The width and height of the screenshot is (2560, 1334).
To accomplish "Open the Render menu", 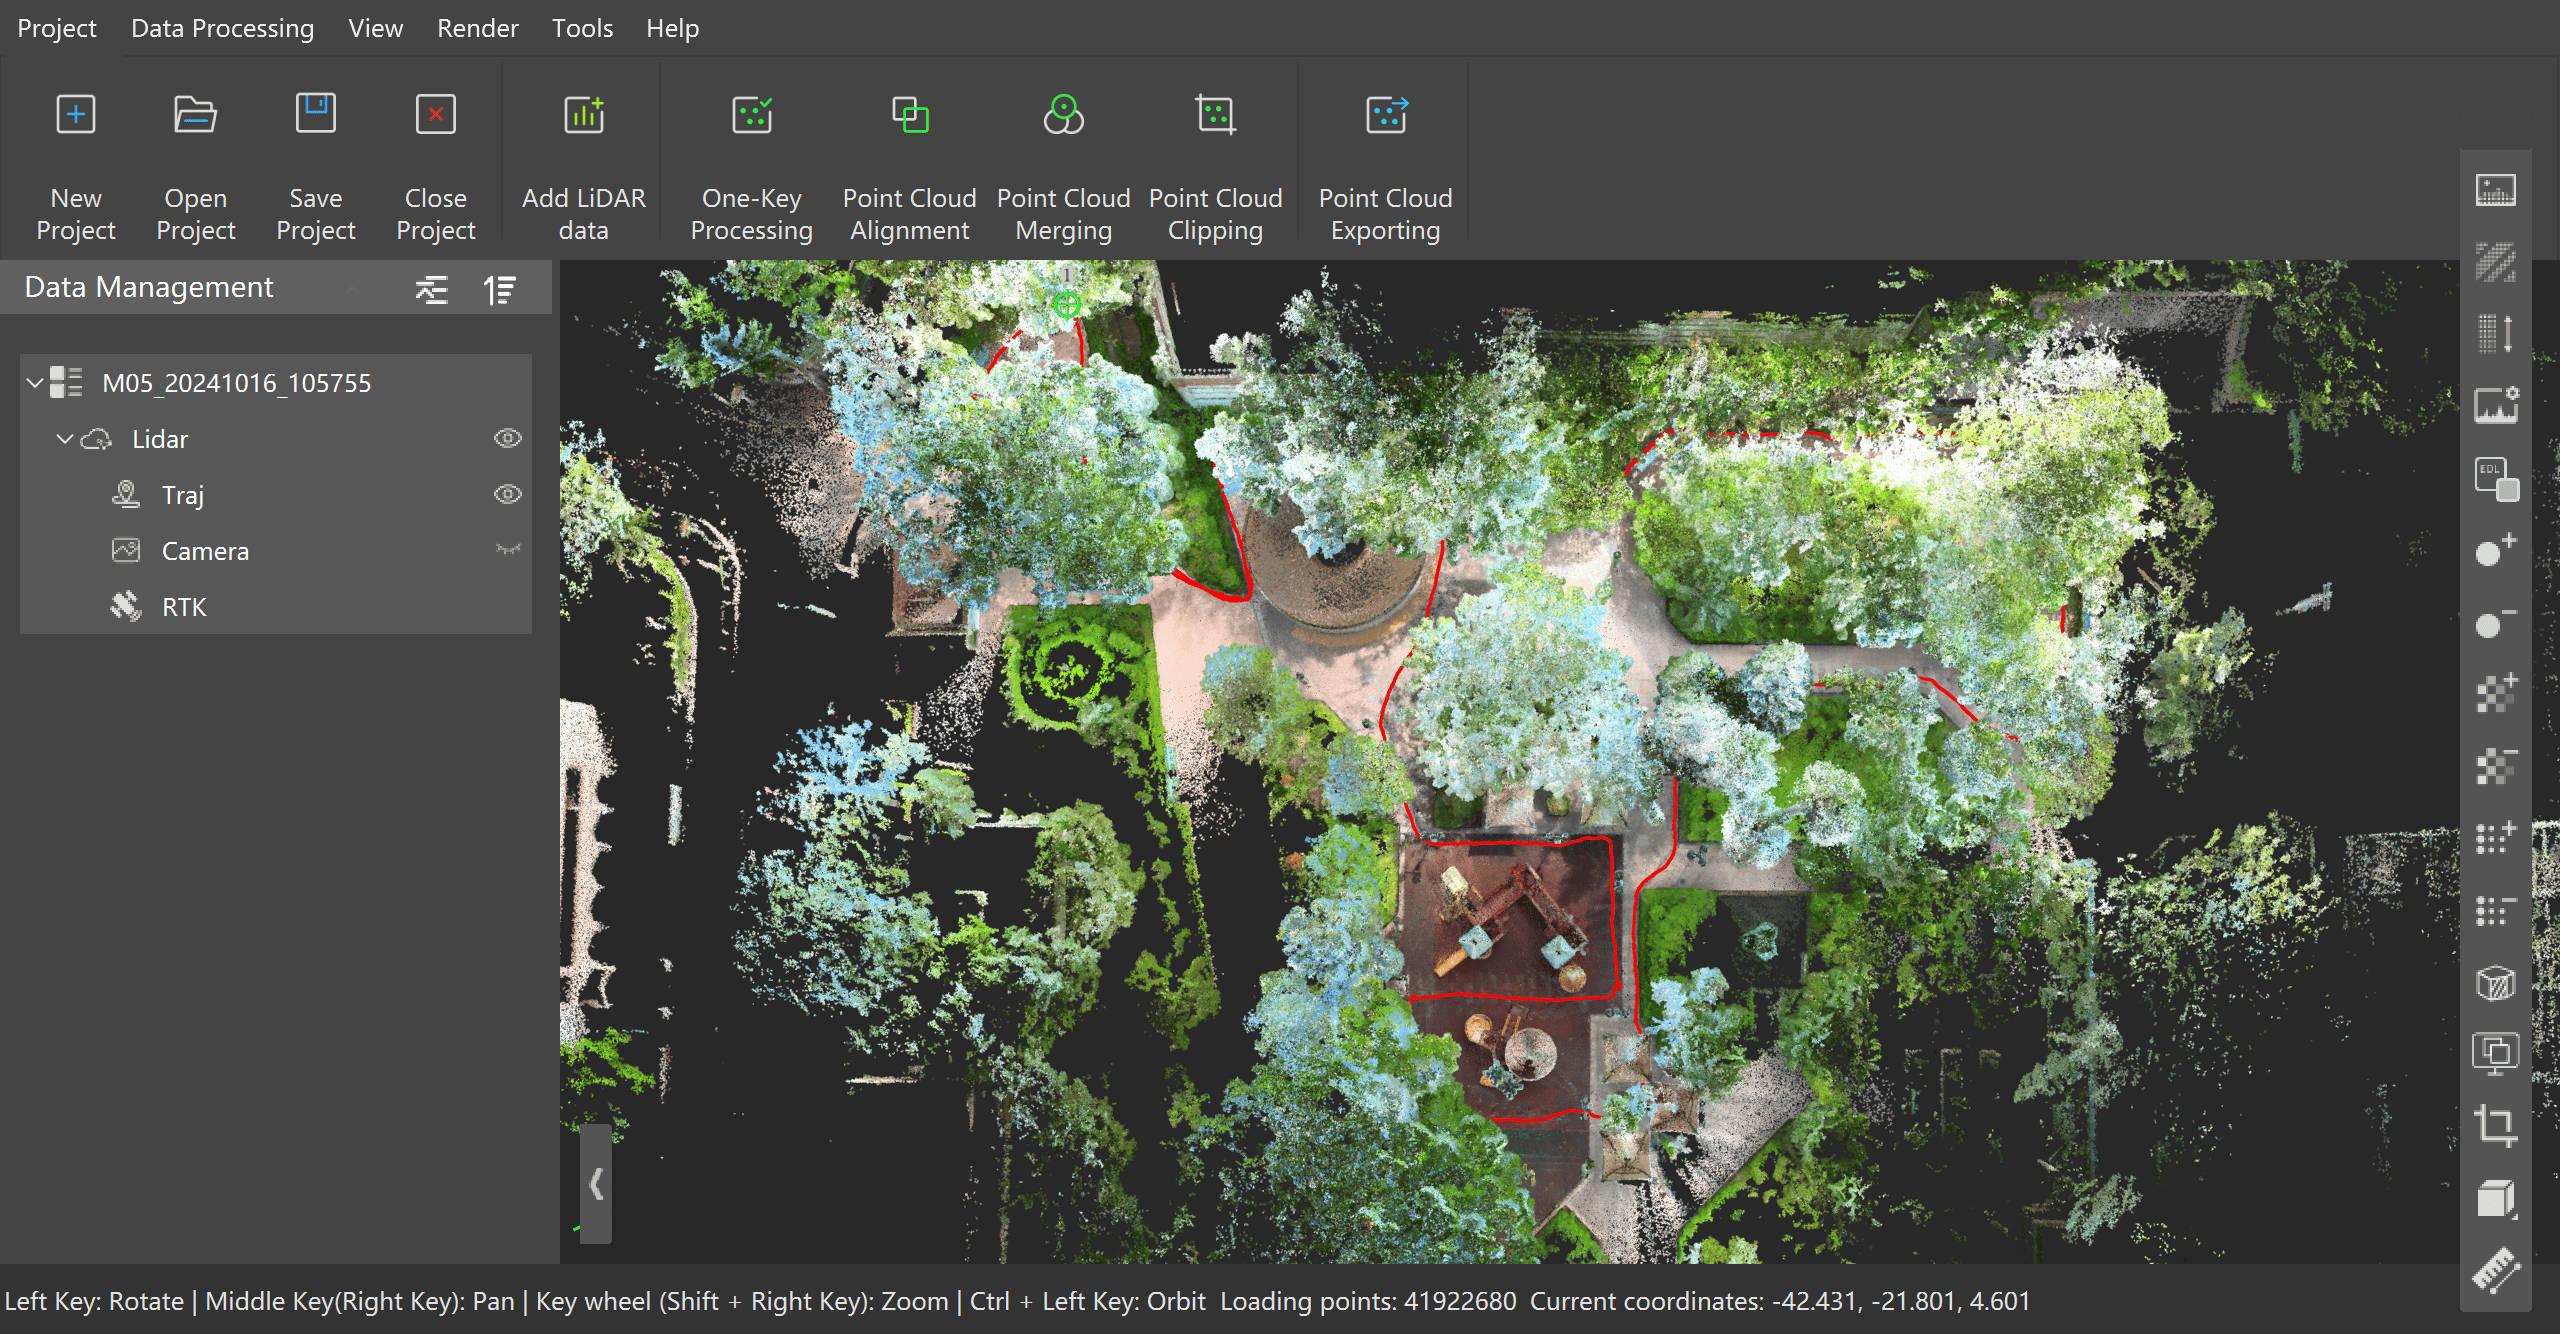I will point(477,28).
